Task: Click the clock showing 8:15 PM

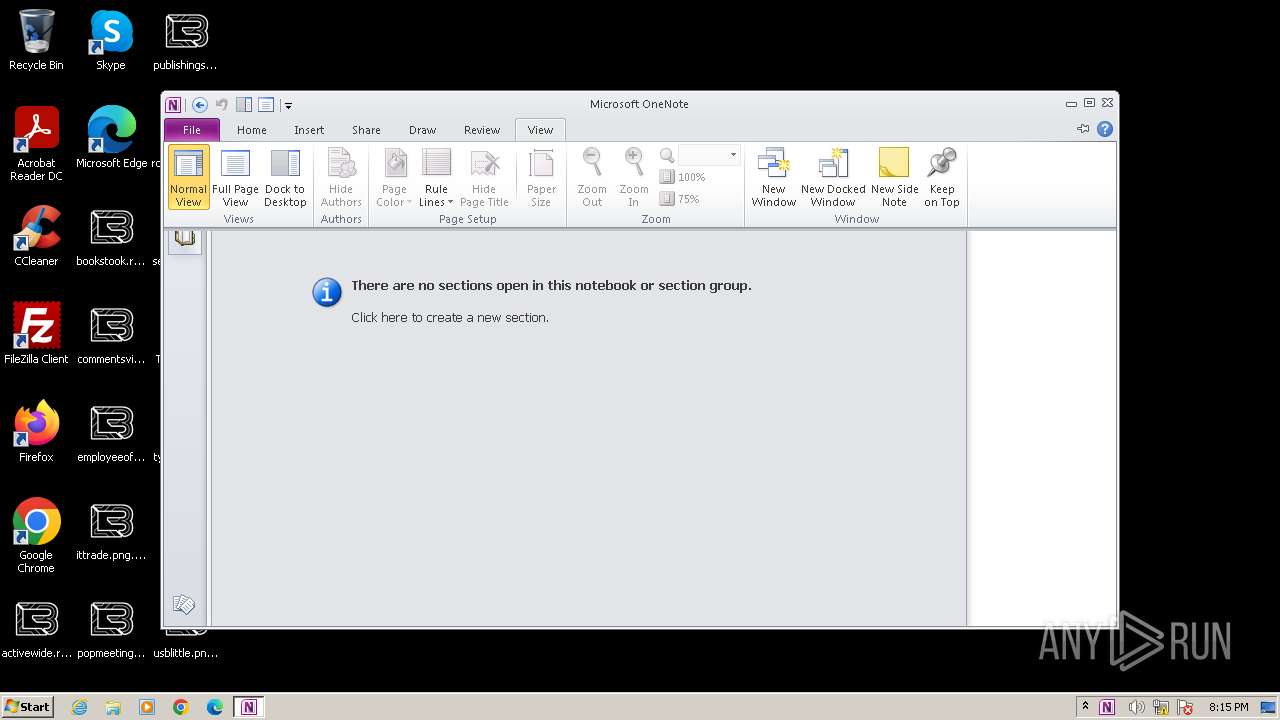Action: [1228, 707]
